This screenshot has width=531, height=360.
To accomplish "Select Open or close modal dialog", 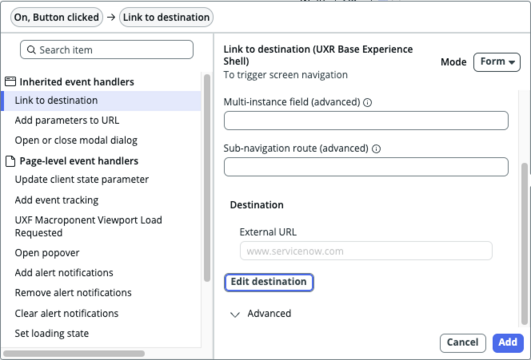I will click(x=76, y=140).
